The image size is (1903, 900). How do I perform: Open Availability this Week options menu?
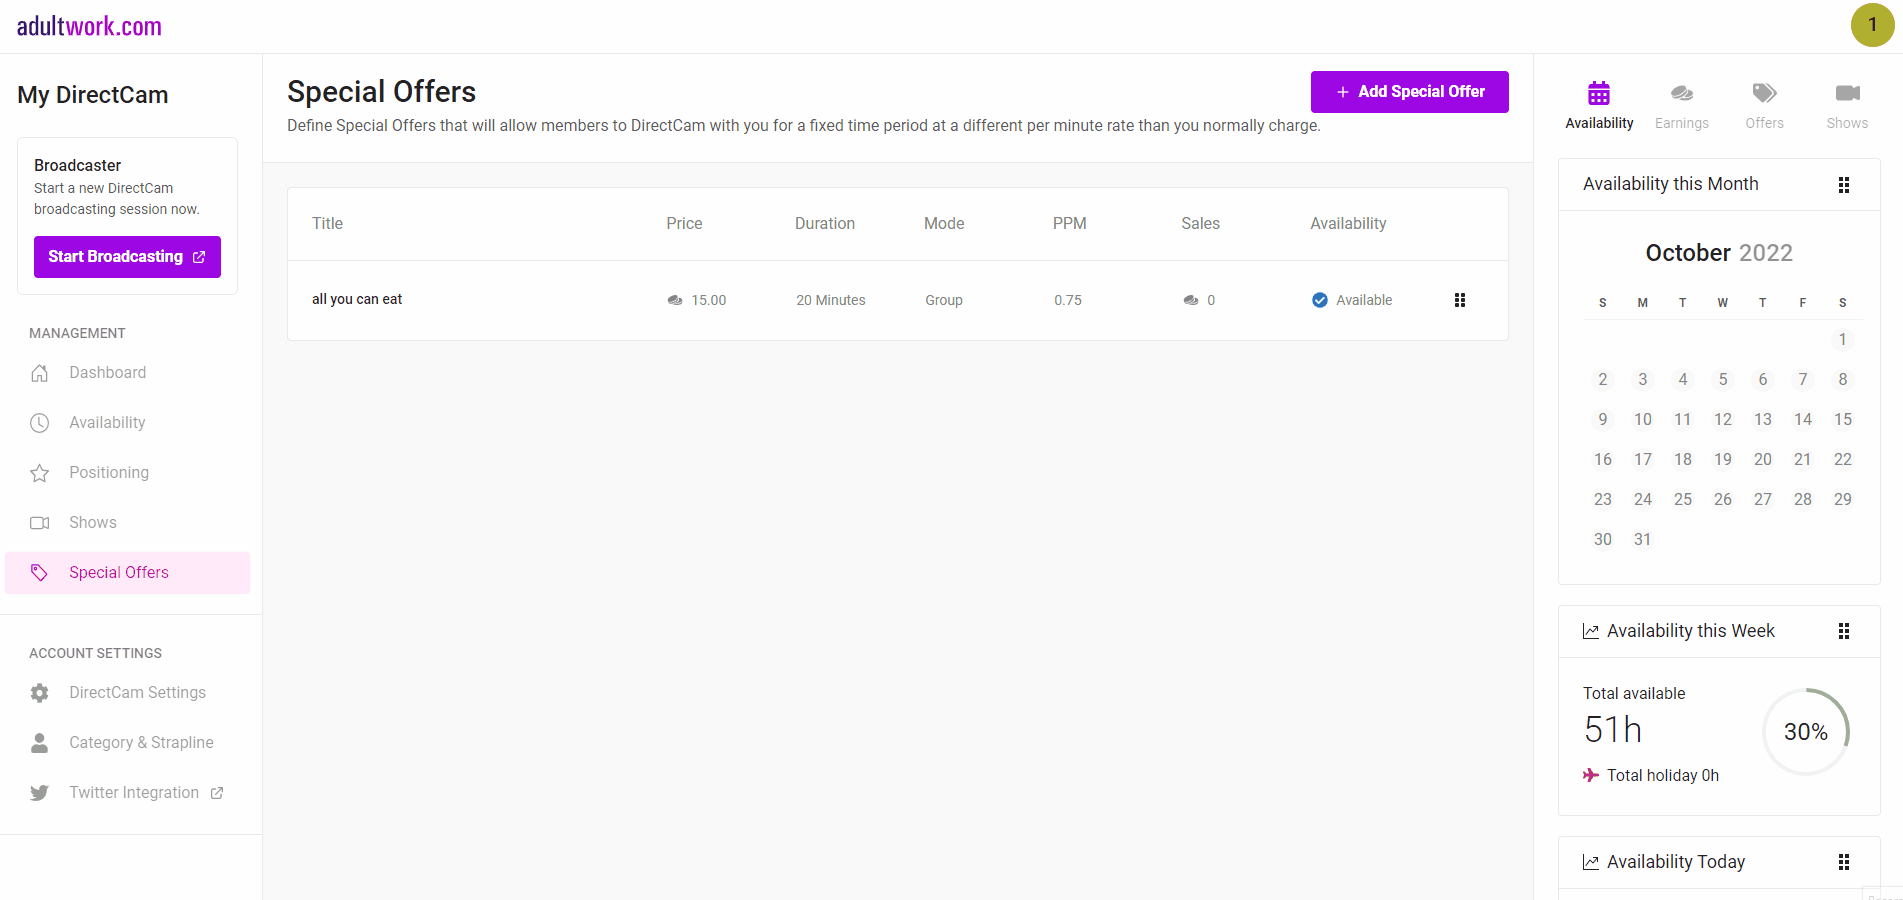coord(1844,631)
